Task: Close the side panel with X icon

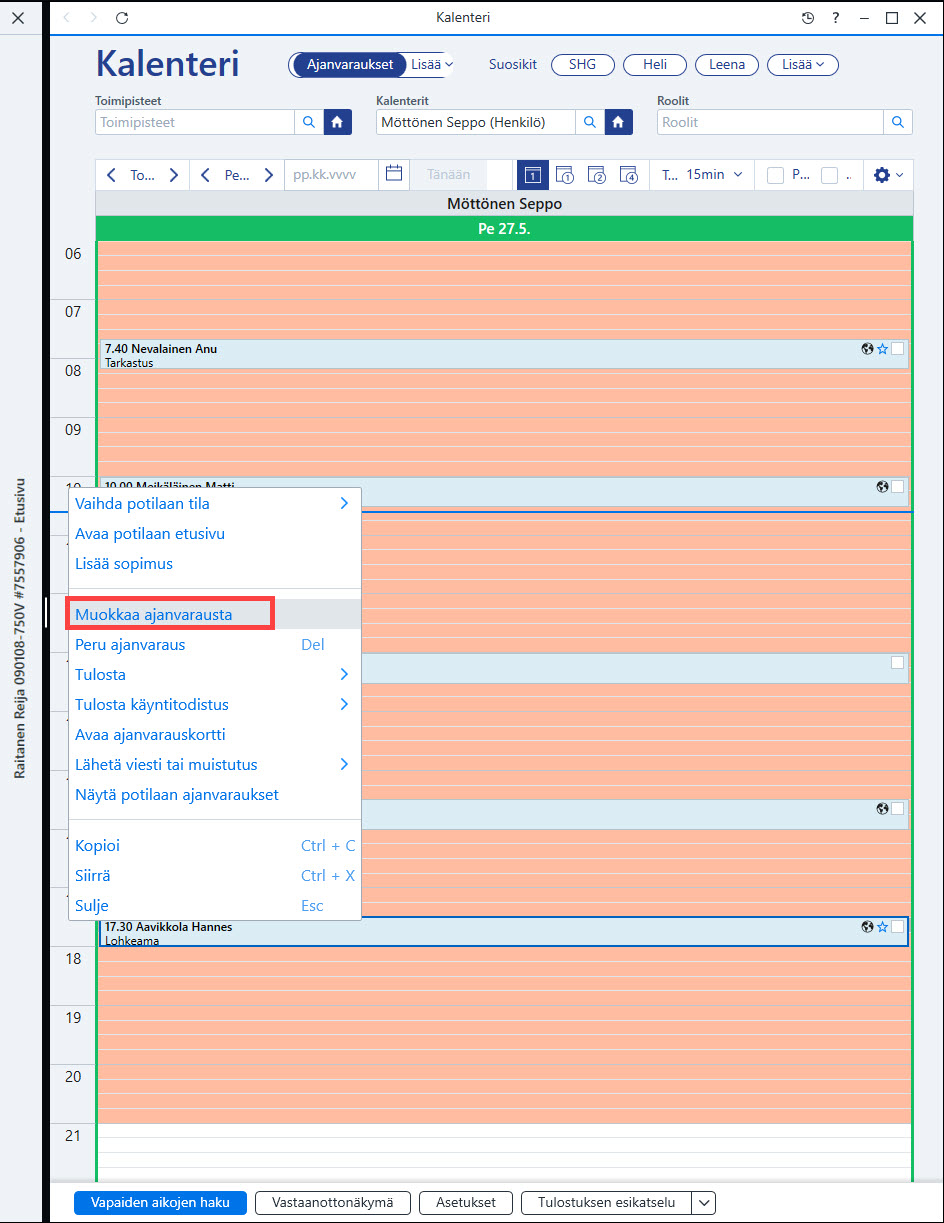Action: [x=17, y=18]
